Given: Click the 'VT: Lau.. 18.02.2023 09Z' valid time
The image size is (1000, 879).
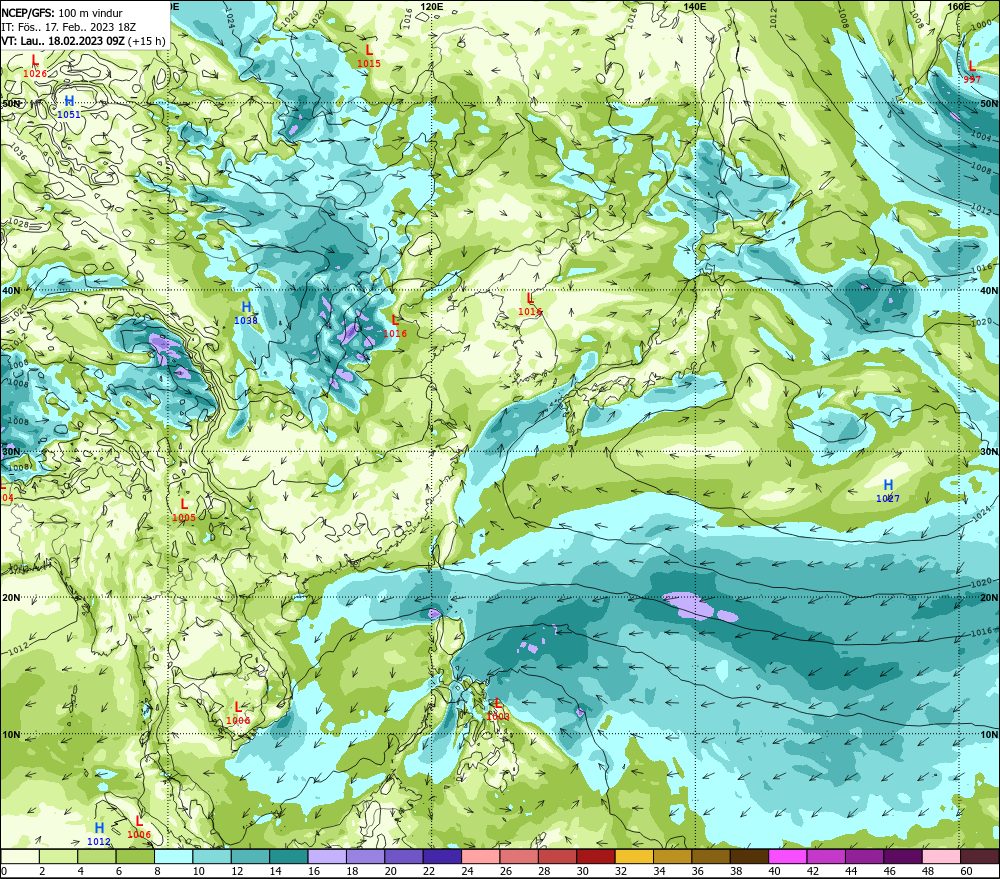Looking at the screenshot, I should (63, 41).
